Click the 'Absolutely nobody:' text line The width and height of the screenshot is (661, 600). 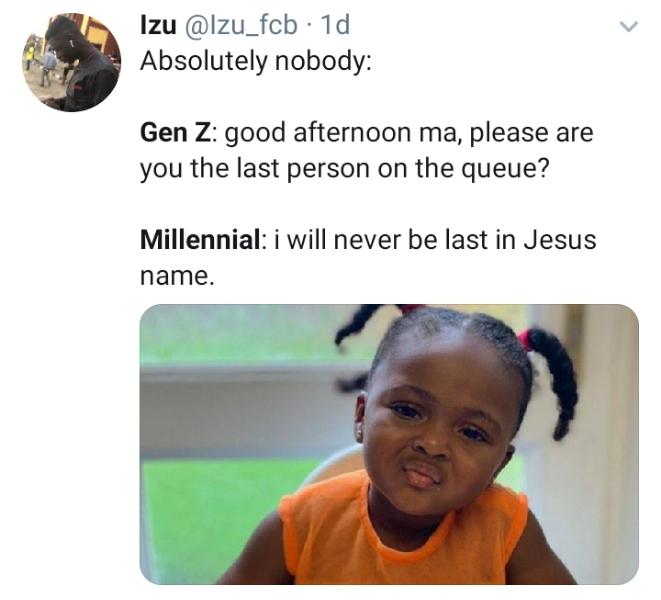256,61
